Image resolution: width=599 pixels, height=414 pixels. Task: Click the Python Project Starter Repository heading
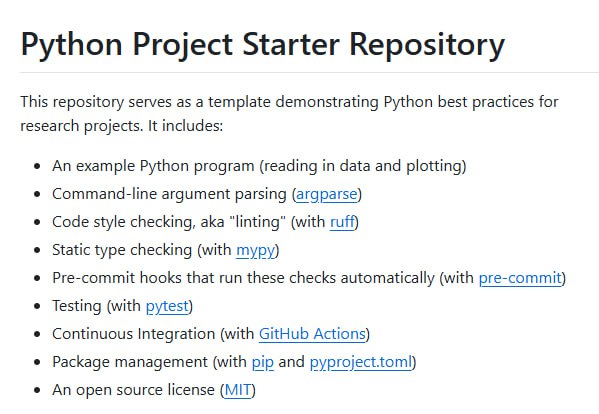(263, 45)
